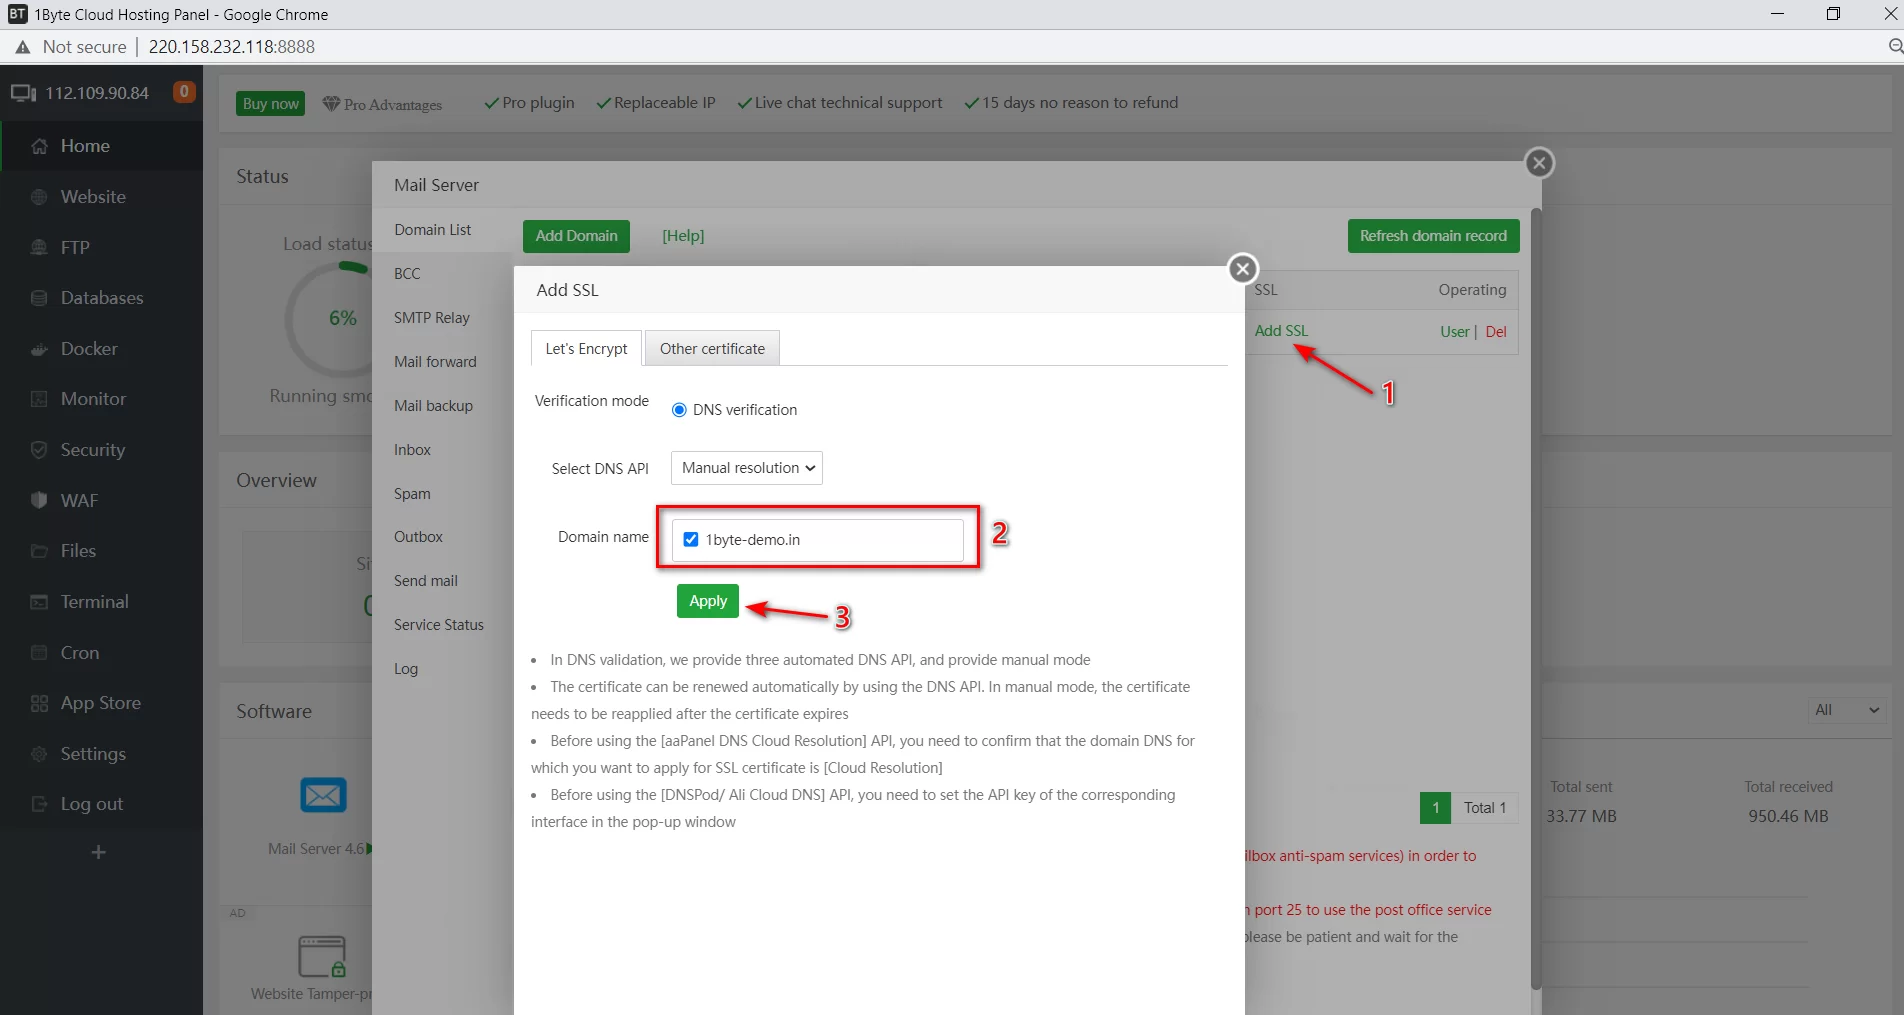
Task: Click the User link in Operating column
Action: [1454, 332]
